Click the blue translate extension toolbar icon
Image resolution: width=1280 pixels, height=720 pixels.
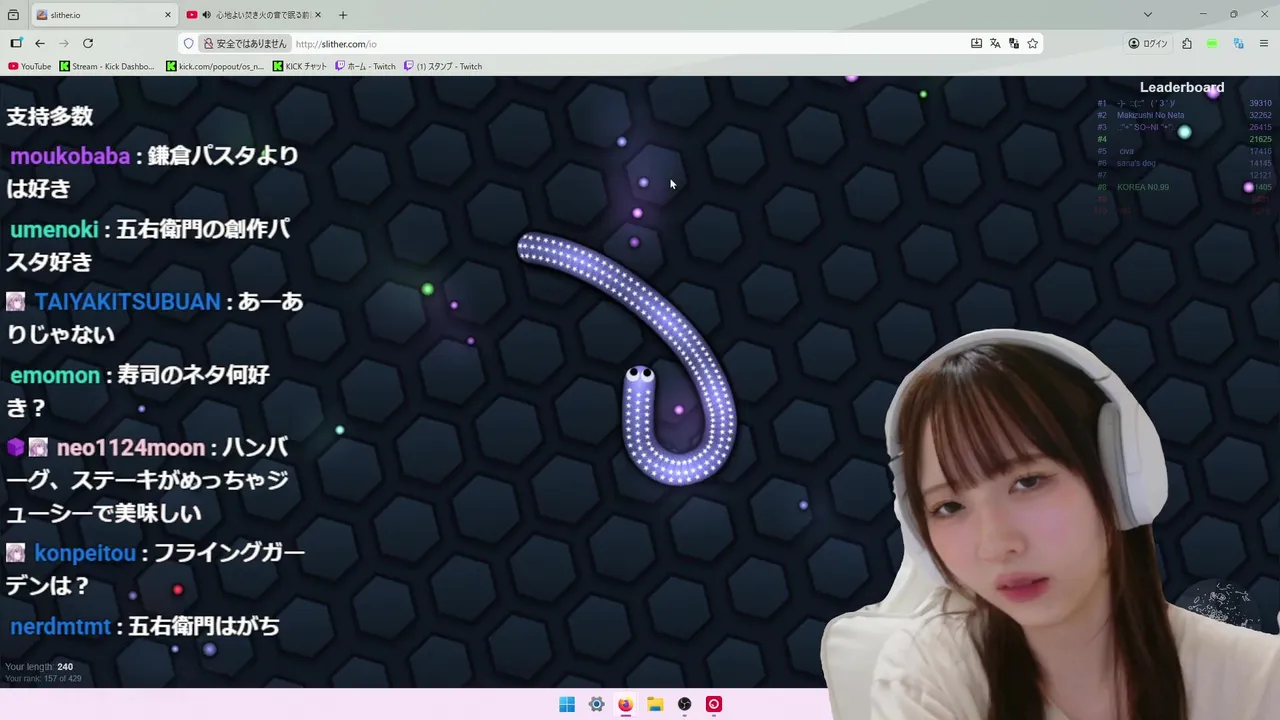pos(1238,43)
